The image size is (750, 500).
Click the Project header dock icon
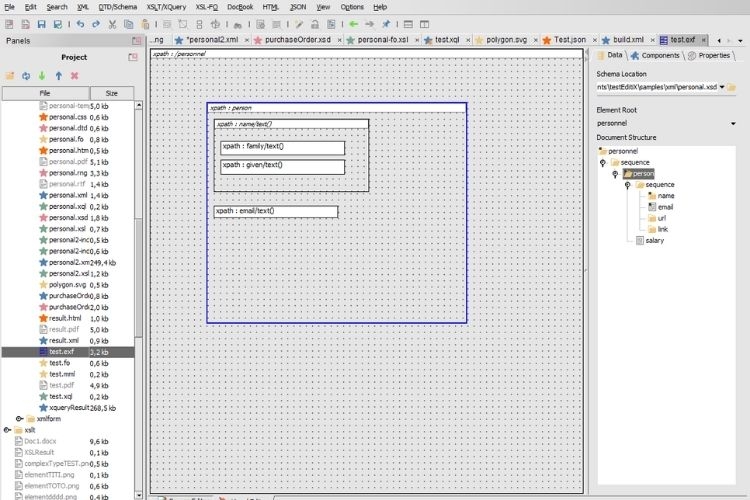click(133, 57)
